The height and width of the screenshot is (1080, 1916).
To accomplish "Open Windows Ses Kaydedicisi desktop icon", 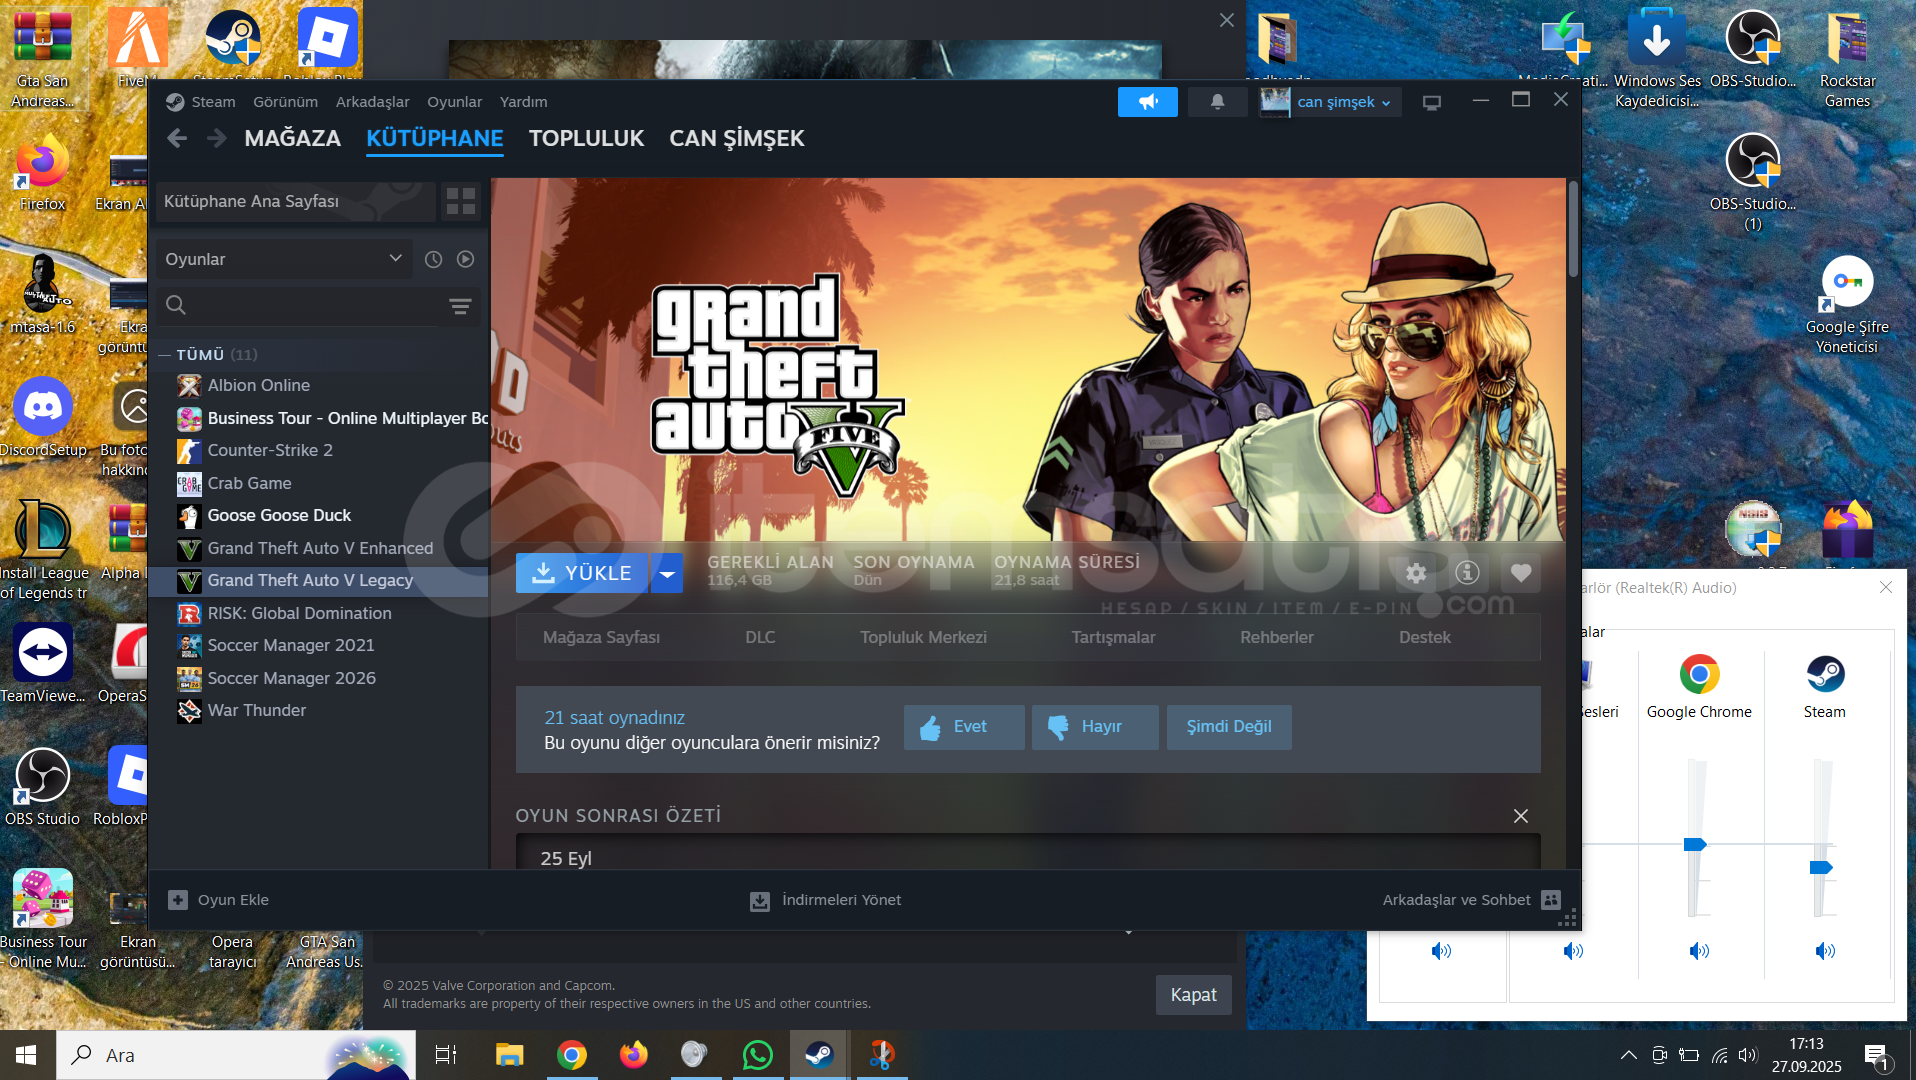I will tap(1657, 60).
